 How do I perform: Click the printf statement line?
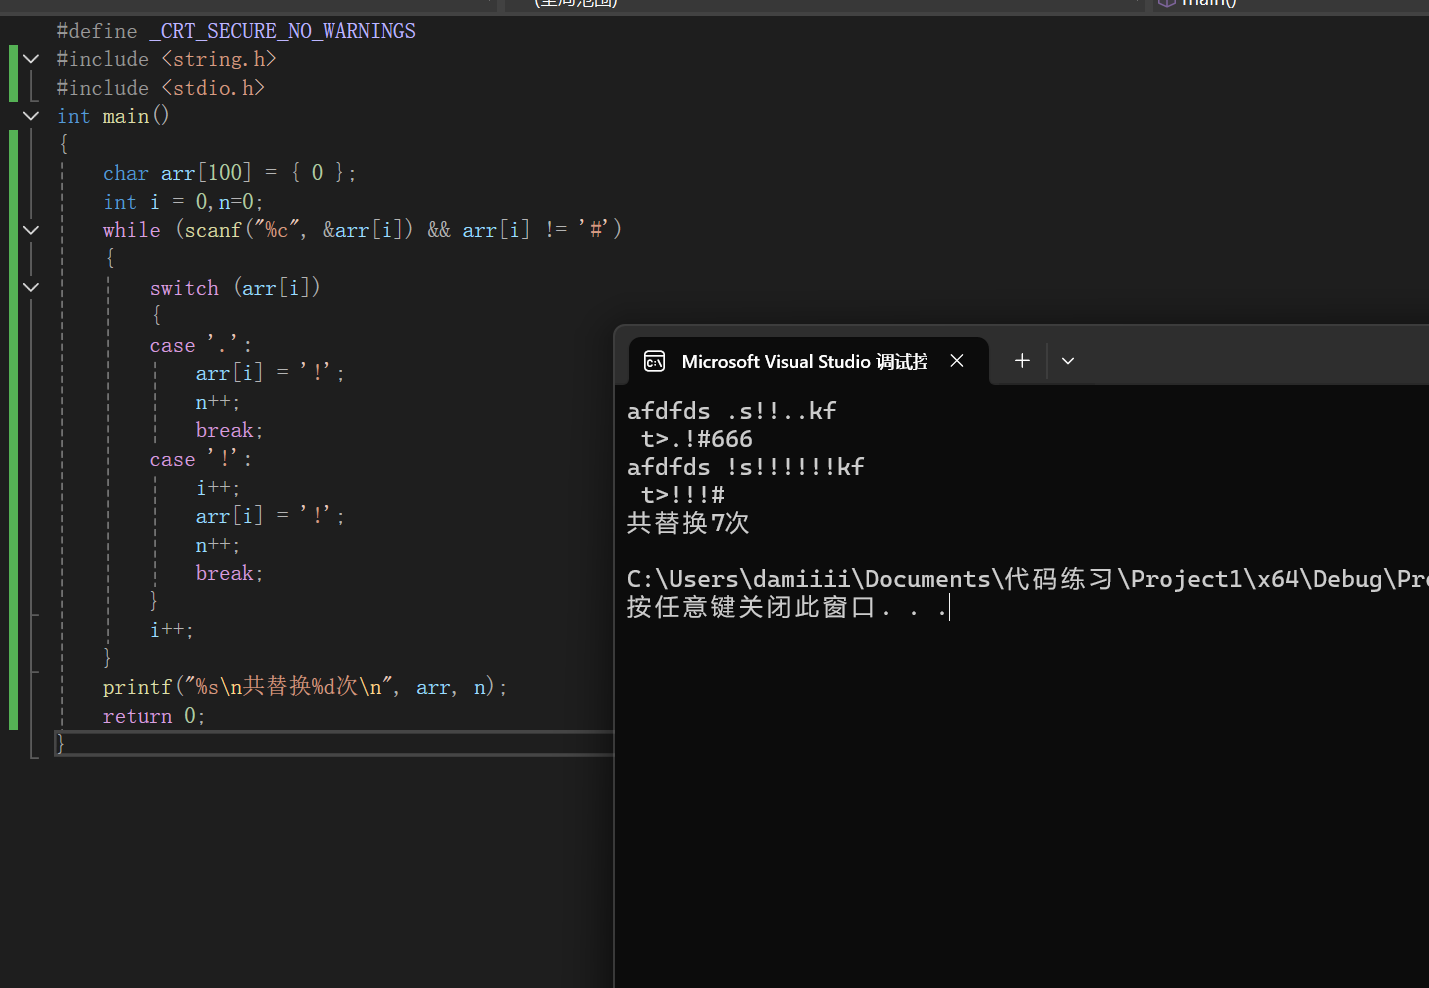[x=305, y=687]
